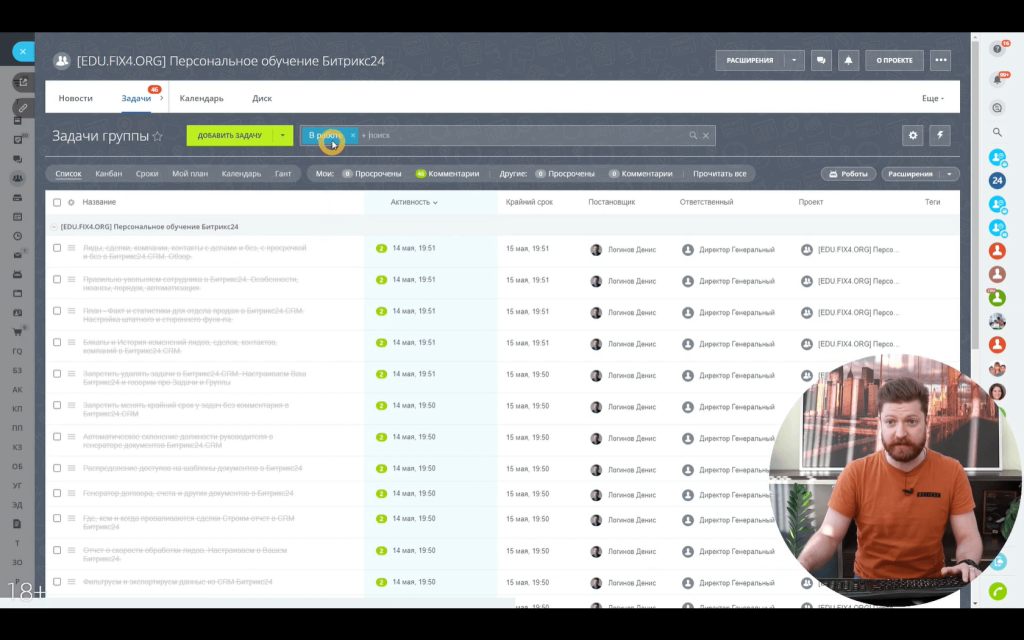Click the РАСШИРЕНИЯ button in the header
The width and height of the screenshot is (1024, 640).
tap(750, 60)
